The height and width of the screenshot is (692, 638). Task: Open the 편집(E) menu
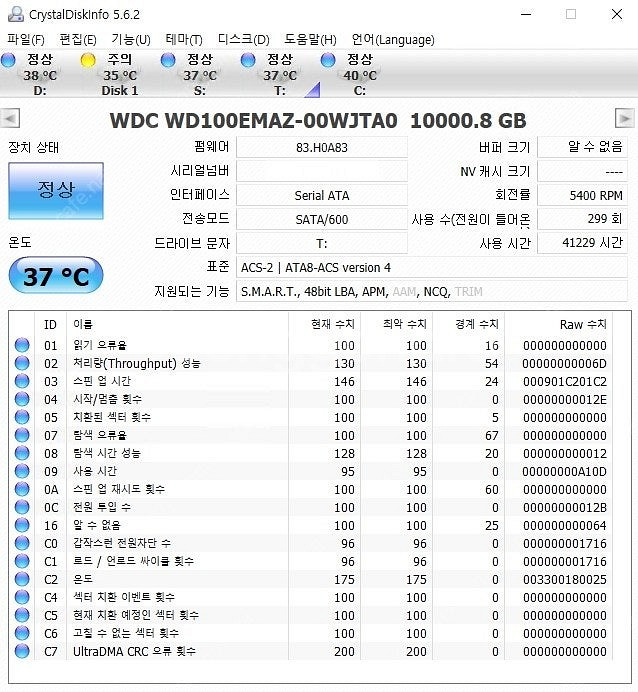(78, 40)
